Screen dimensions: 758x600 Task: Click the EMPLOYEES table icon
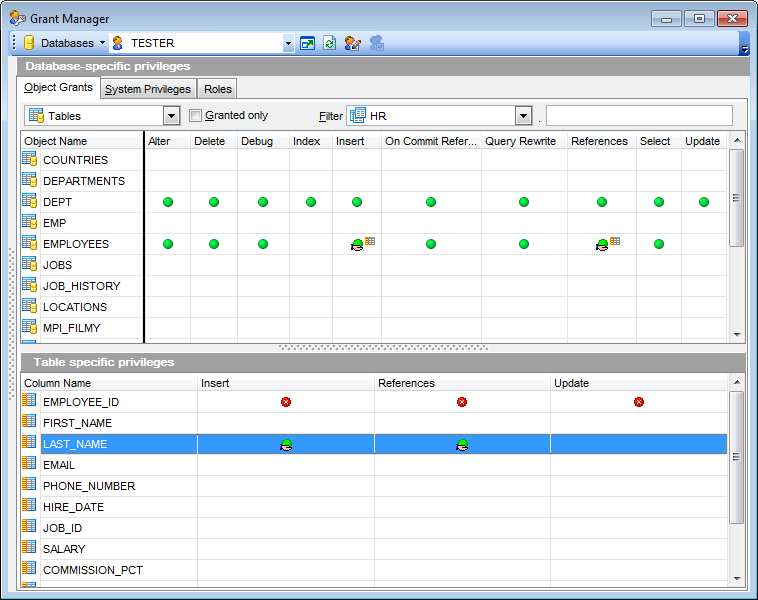pyautogui.click(x=29, y=243)
